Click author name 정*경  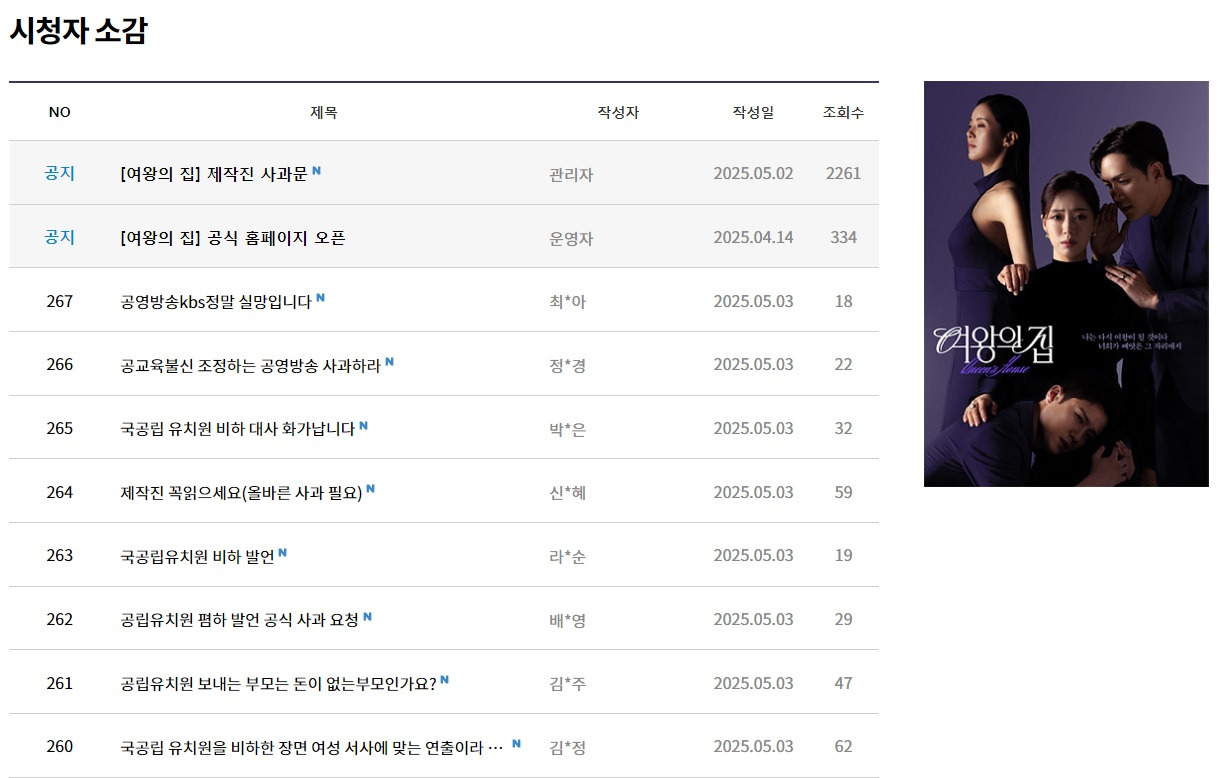[x=568, y=366]
